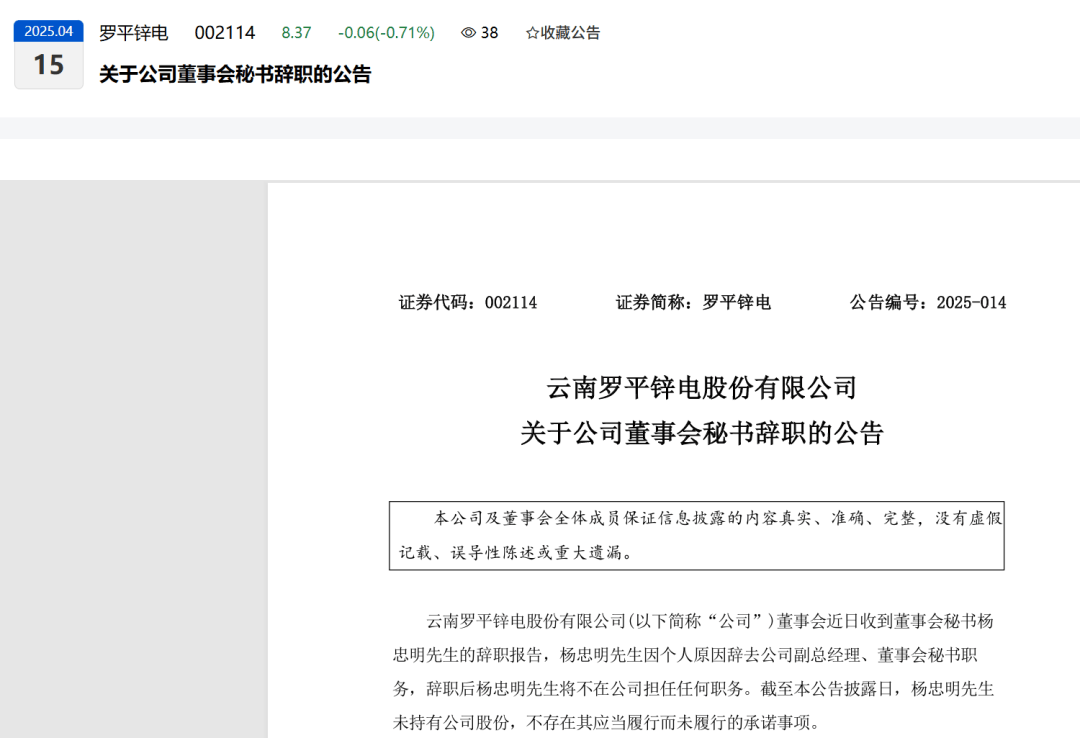Click the eye view-count icon
This screenshot has height=738, width=1080.
tap(468, 33)
